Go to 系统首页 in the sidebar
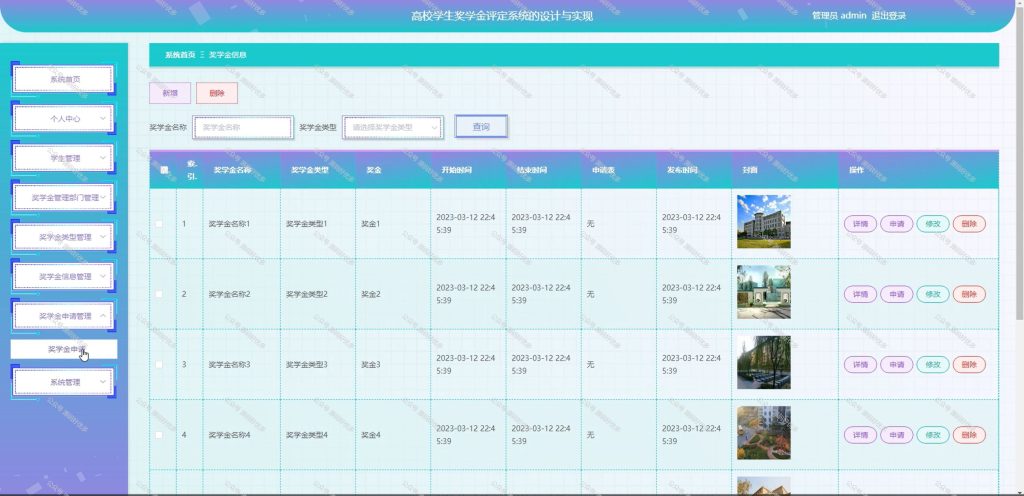This screenshot has width=1024, height=496. coord(63,79)
